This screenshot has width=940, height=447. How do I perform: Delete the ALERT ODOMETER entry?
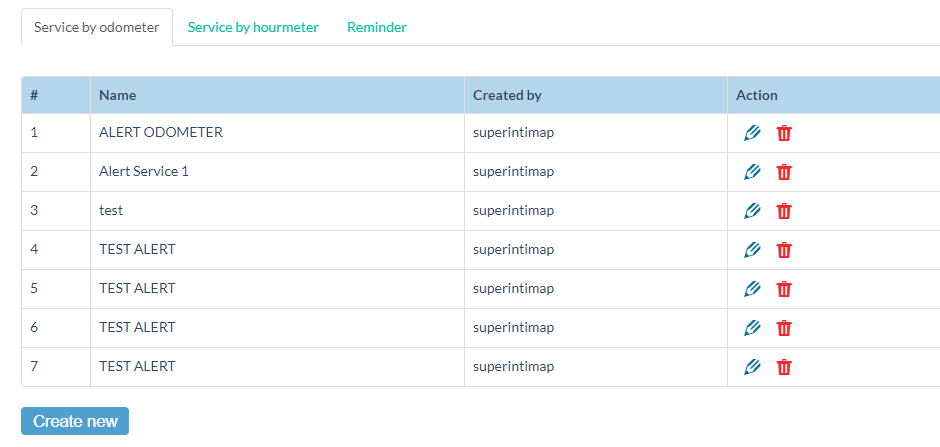click(784, 133)
